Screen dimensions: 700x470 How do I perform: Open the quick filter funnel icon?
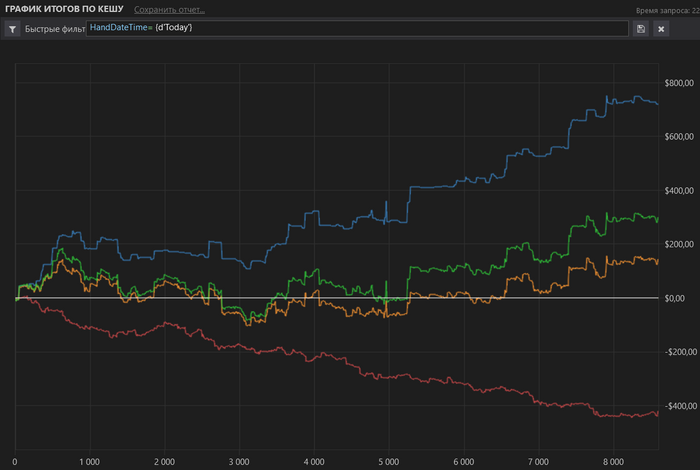pyautogui.click(x=12, y=29)
